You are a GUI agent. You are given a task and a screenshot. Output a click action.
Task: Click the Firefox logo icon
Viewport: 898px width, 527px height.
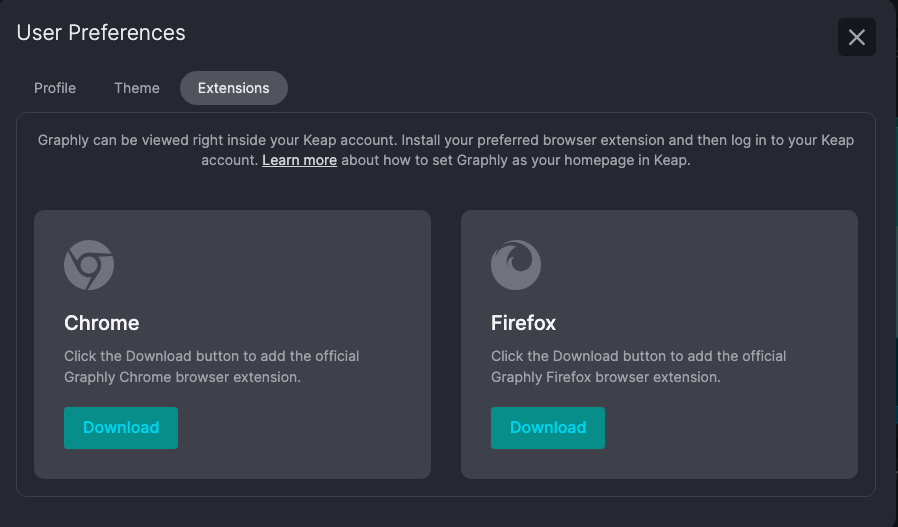tap(516, 265)
